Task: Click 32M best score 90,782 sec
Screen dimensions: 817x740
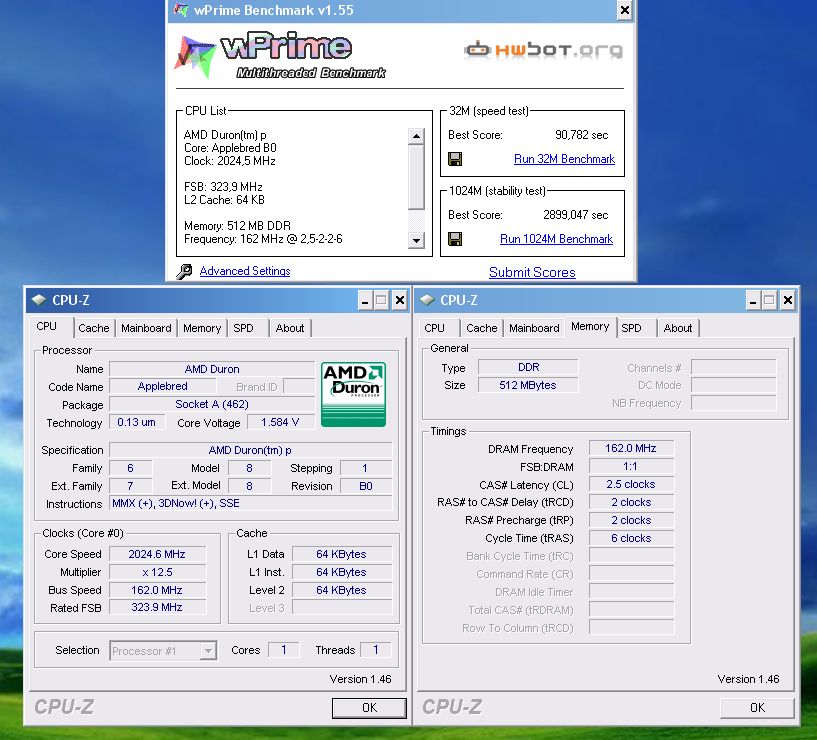Action: coord(581,135)
